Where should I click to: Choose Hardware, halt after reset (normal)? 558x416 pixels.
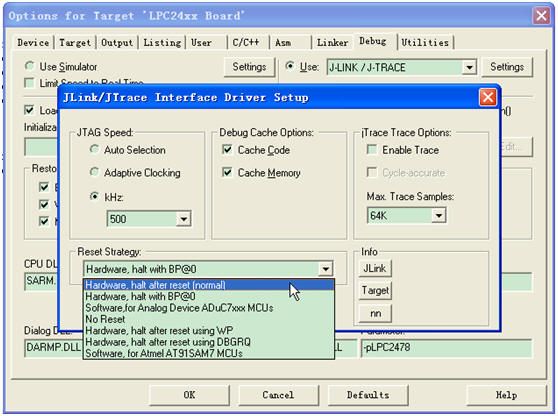(x=209, y=285)
